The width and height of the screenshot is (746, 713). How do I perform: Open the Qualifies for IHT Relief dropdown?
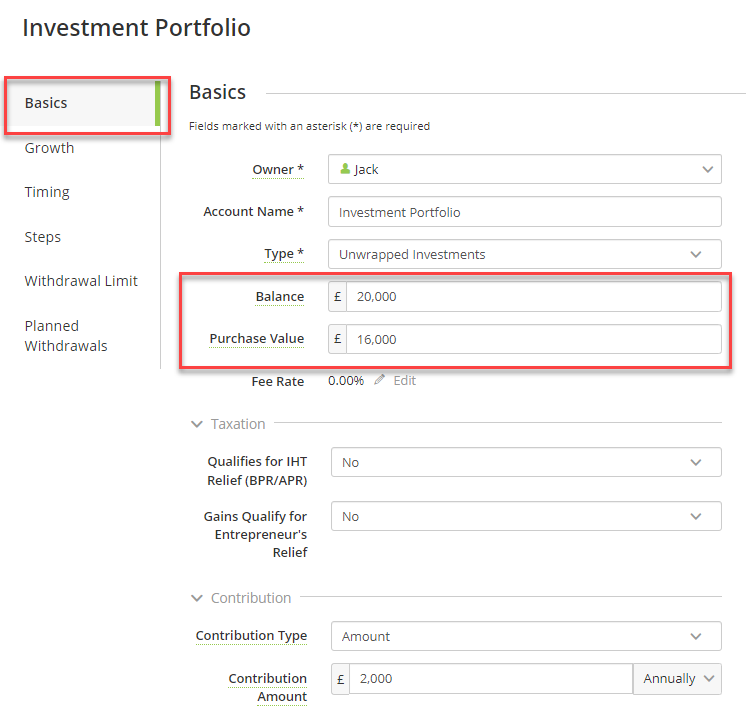(x=526, y=462)
